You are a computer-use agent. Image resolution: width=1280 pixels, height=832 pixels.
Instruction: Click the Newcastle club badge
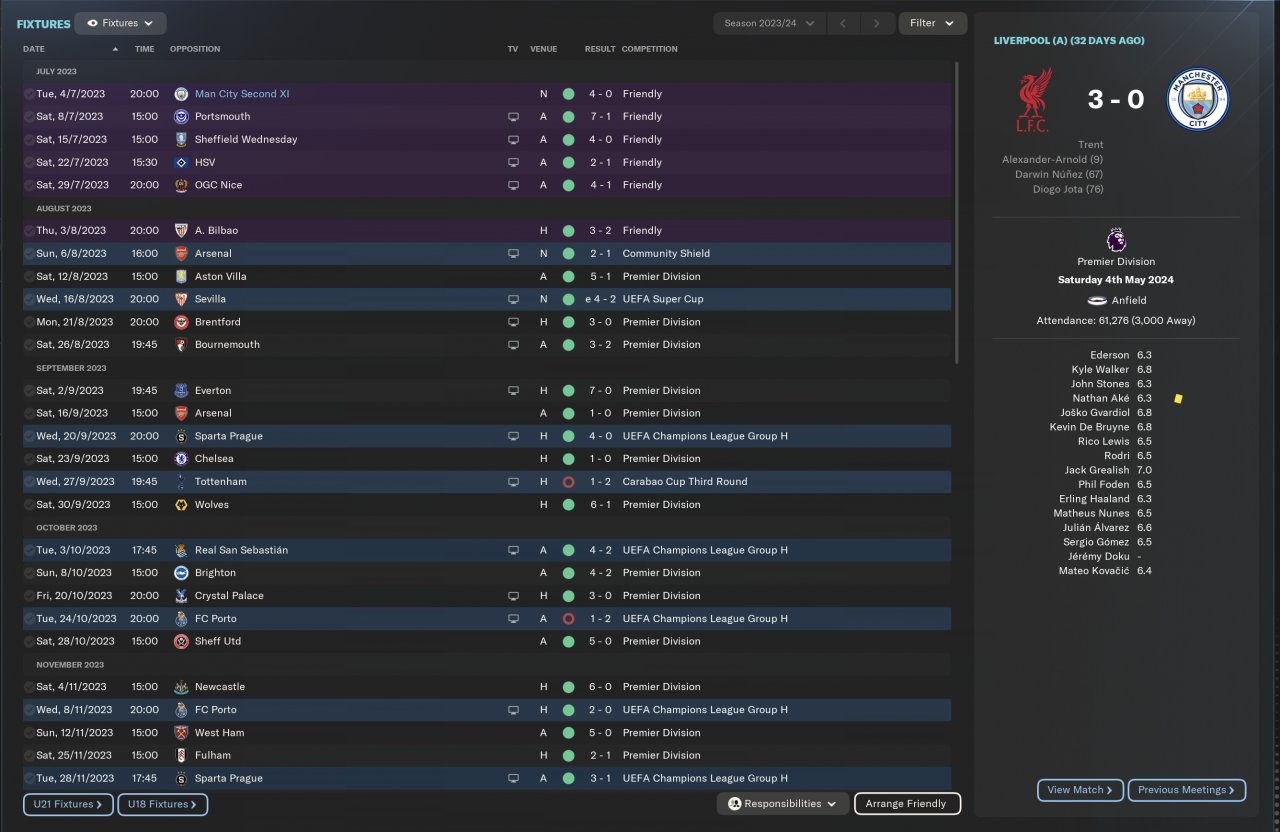point(181,687)
